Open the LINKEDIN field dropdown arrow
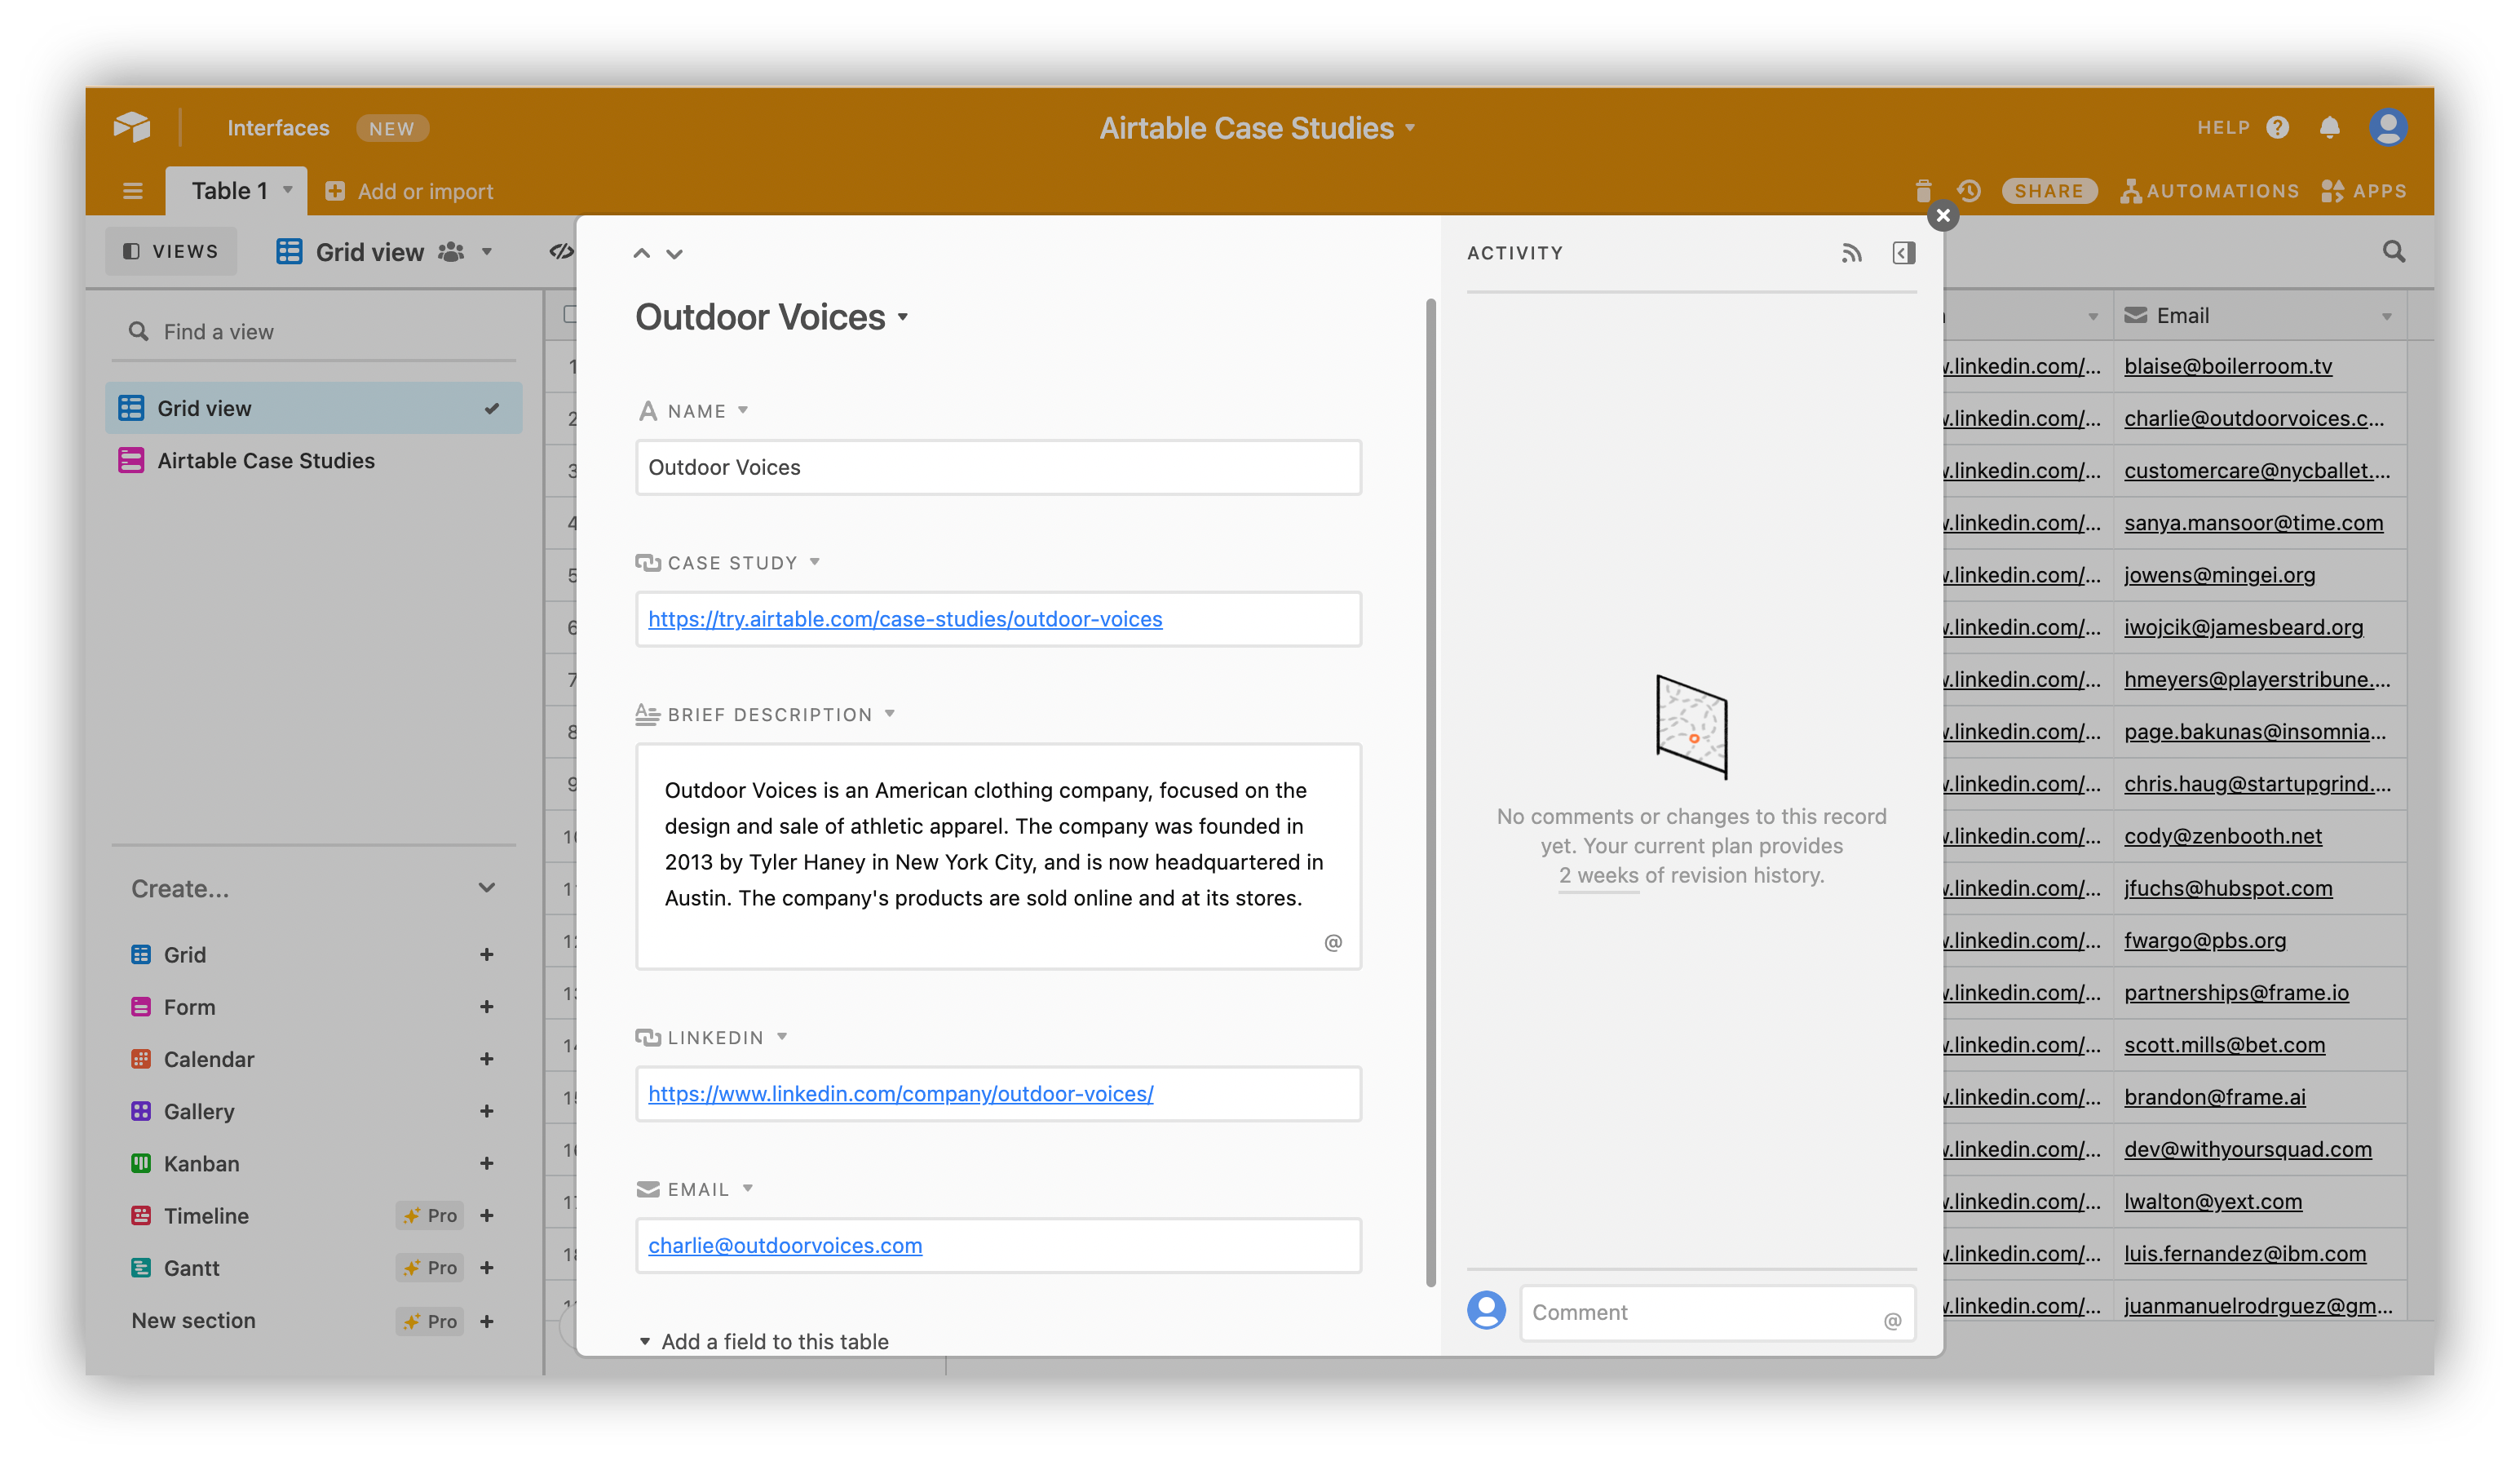2520x1461 pixels. point(782,1037)
